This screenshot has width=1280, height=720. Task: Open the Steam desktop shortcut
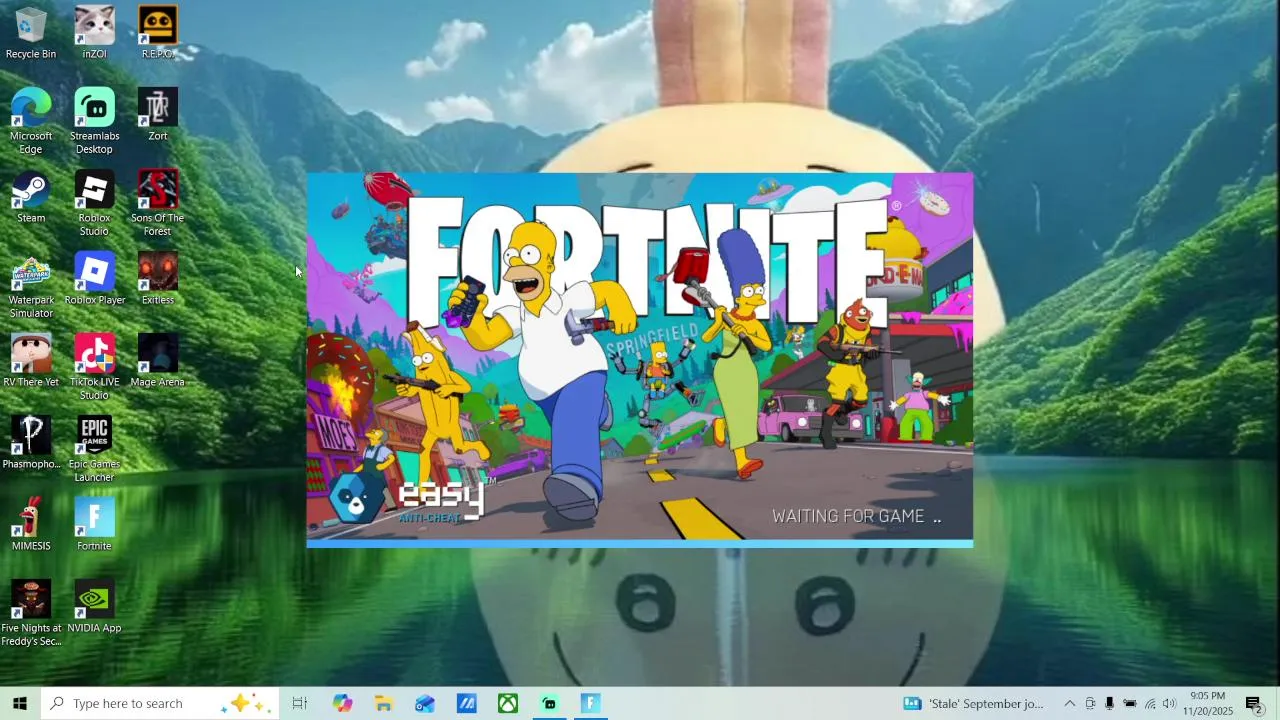point(31,197)
